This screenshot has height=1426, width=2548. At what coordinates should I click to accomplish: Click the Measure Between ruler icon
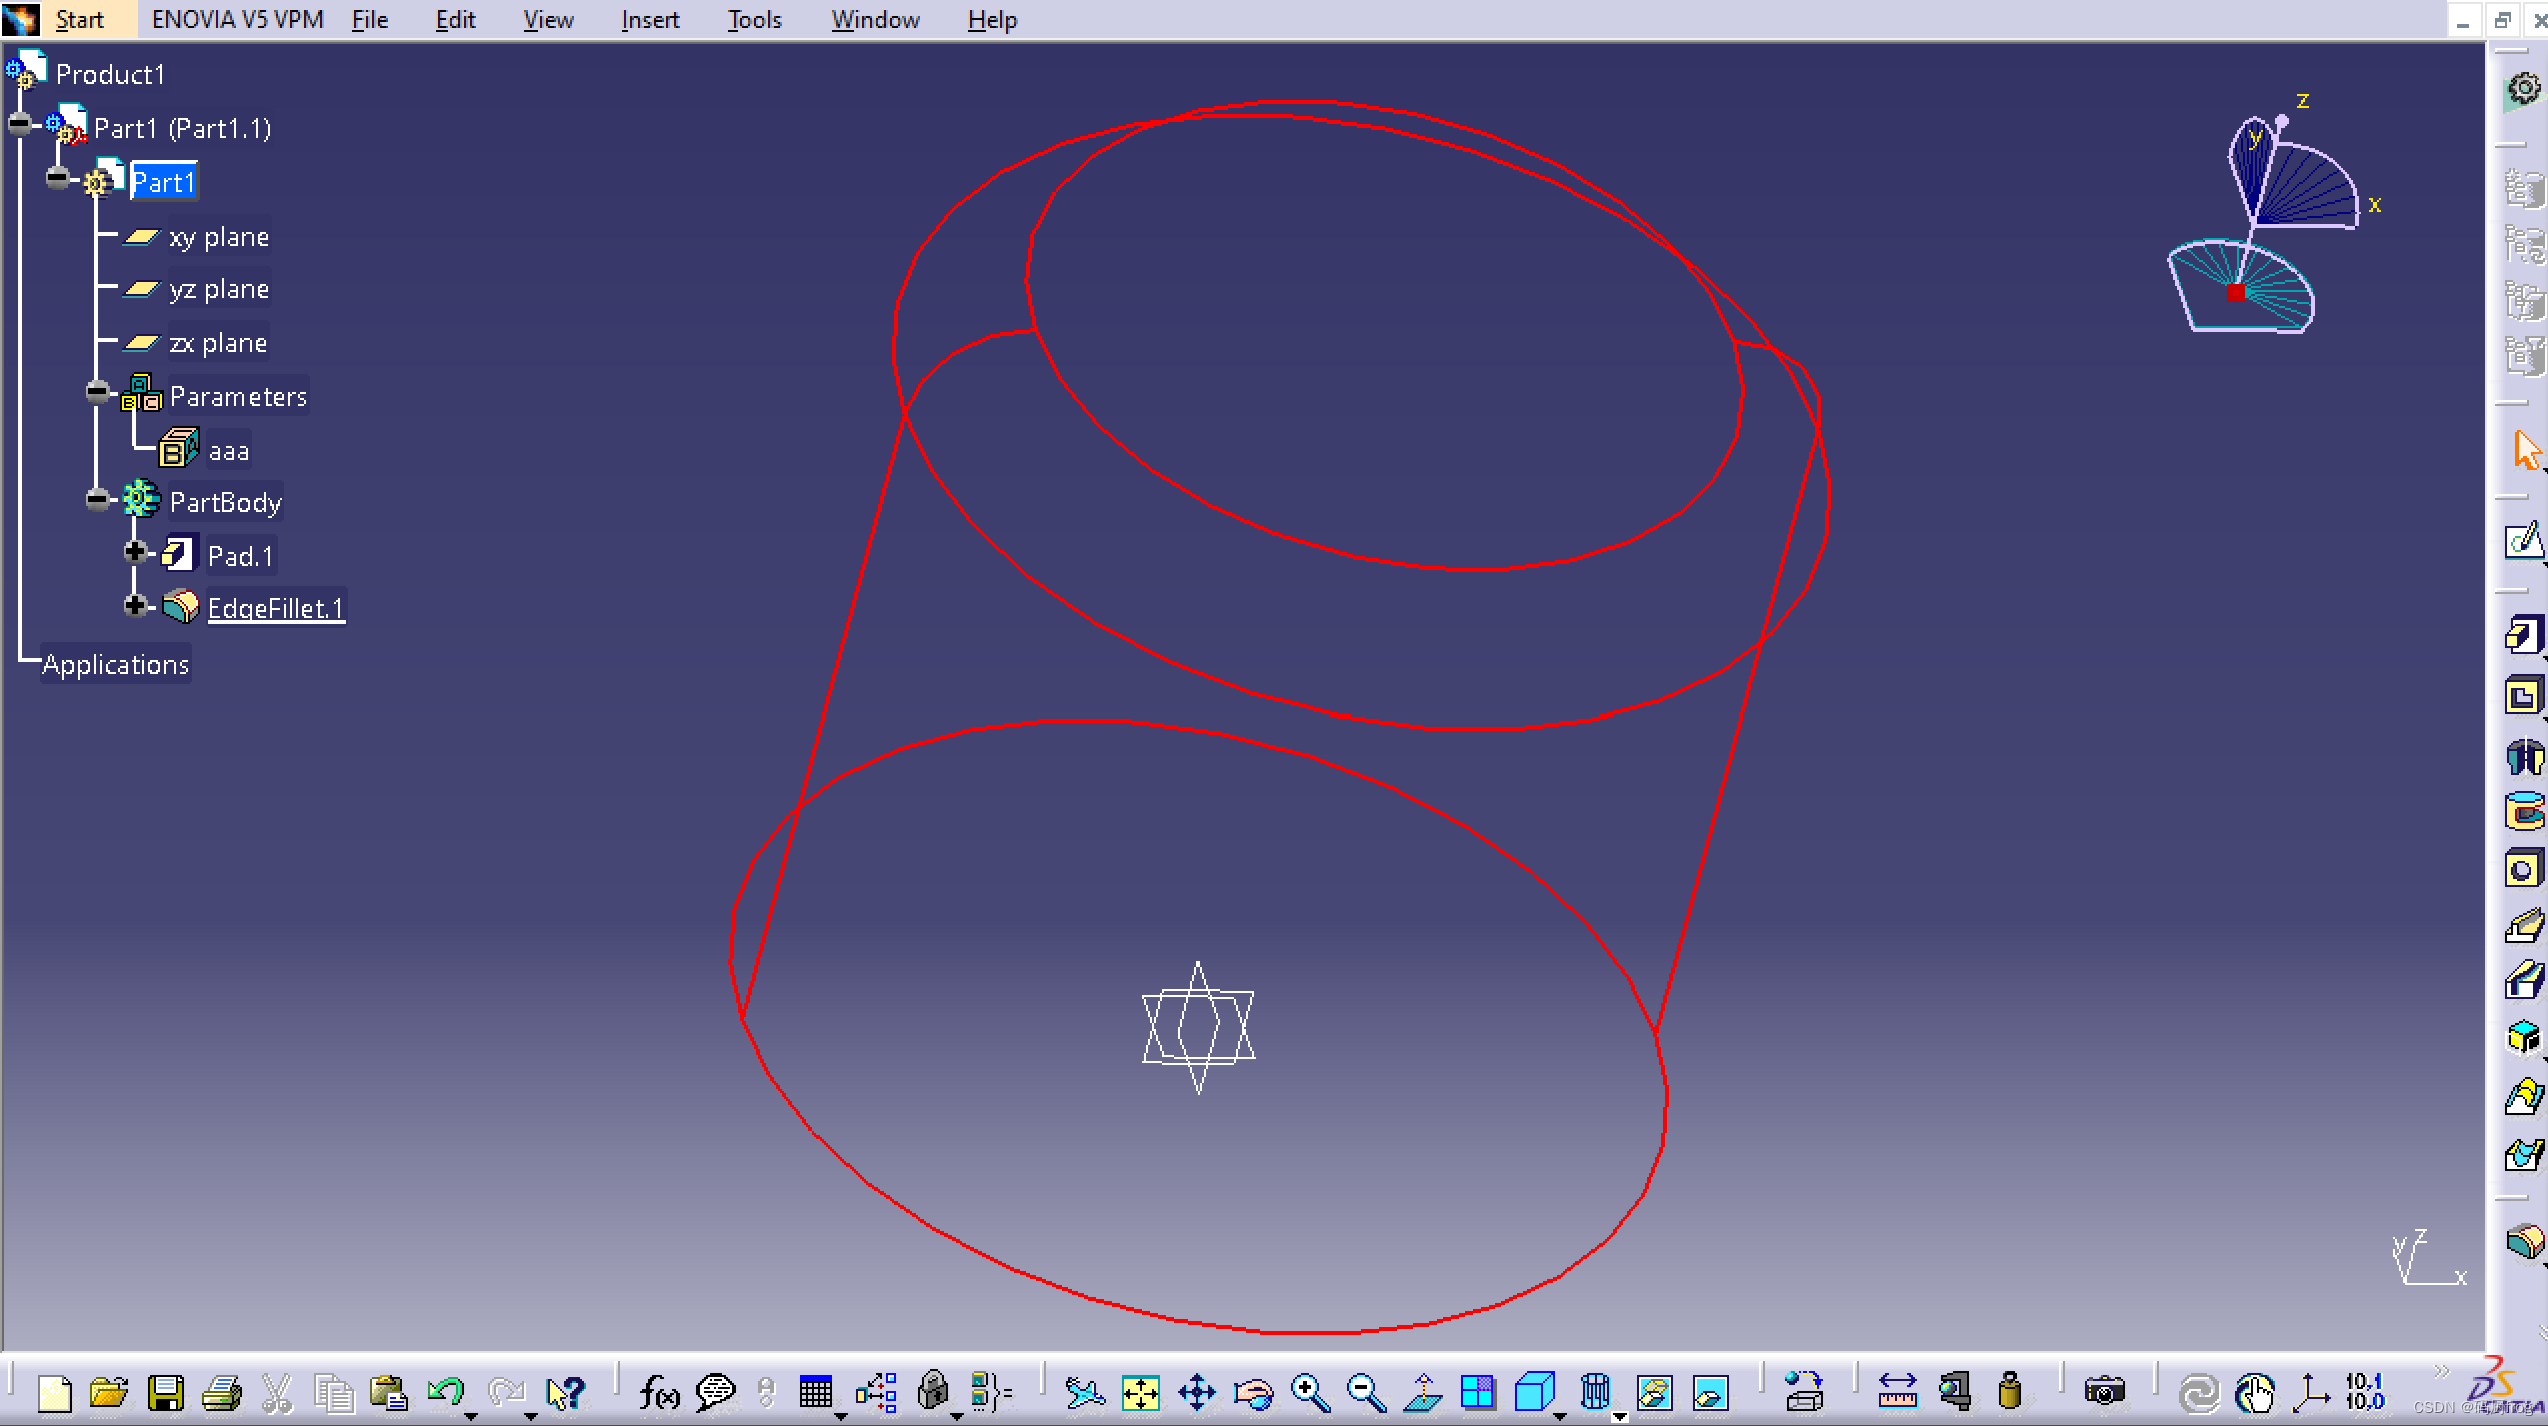tap(1897, 1392)
